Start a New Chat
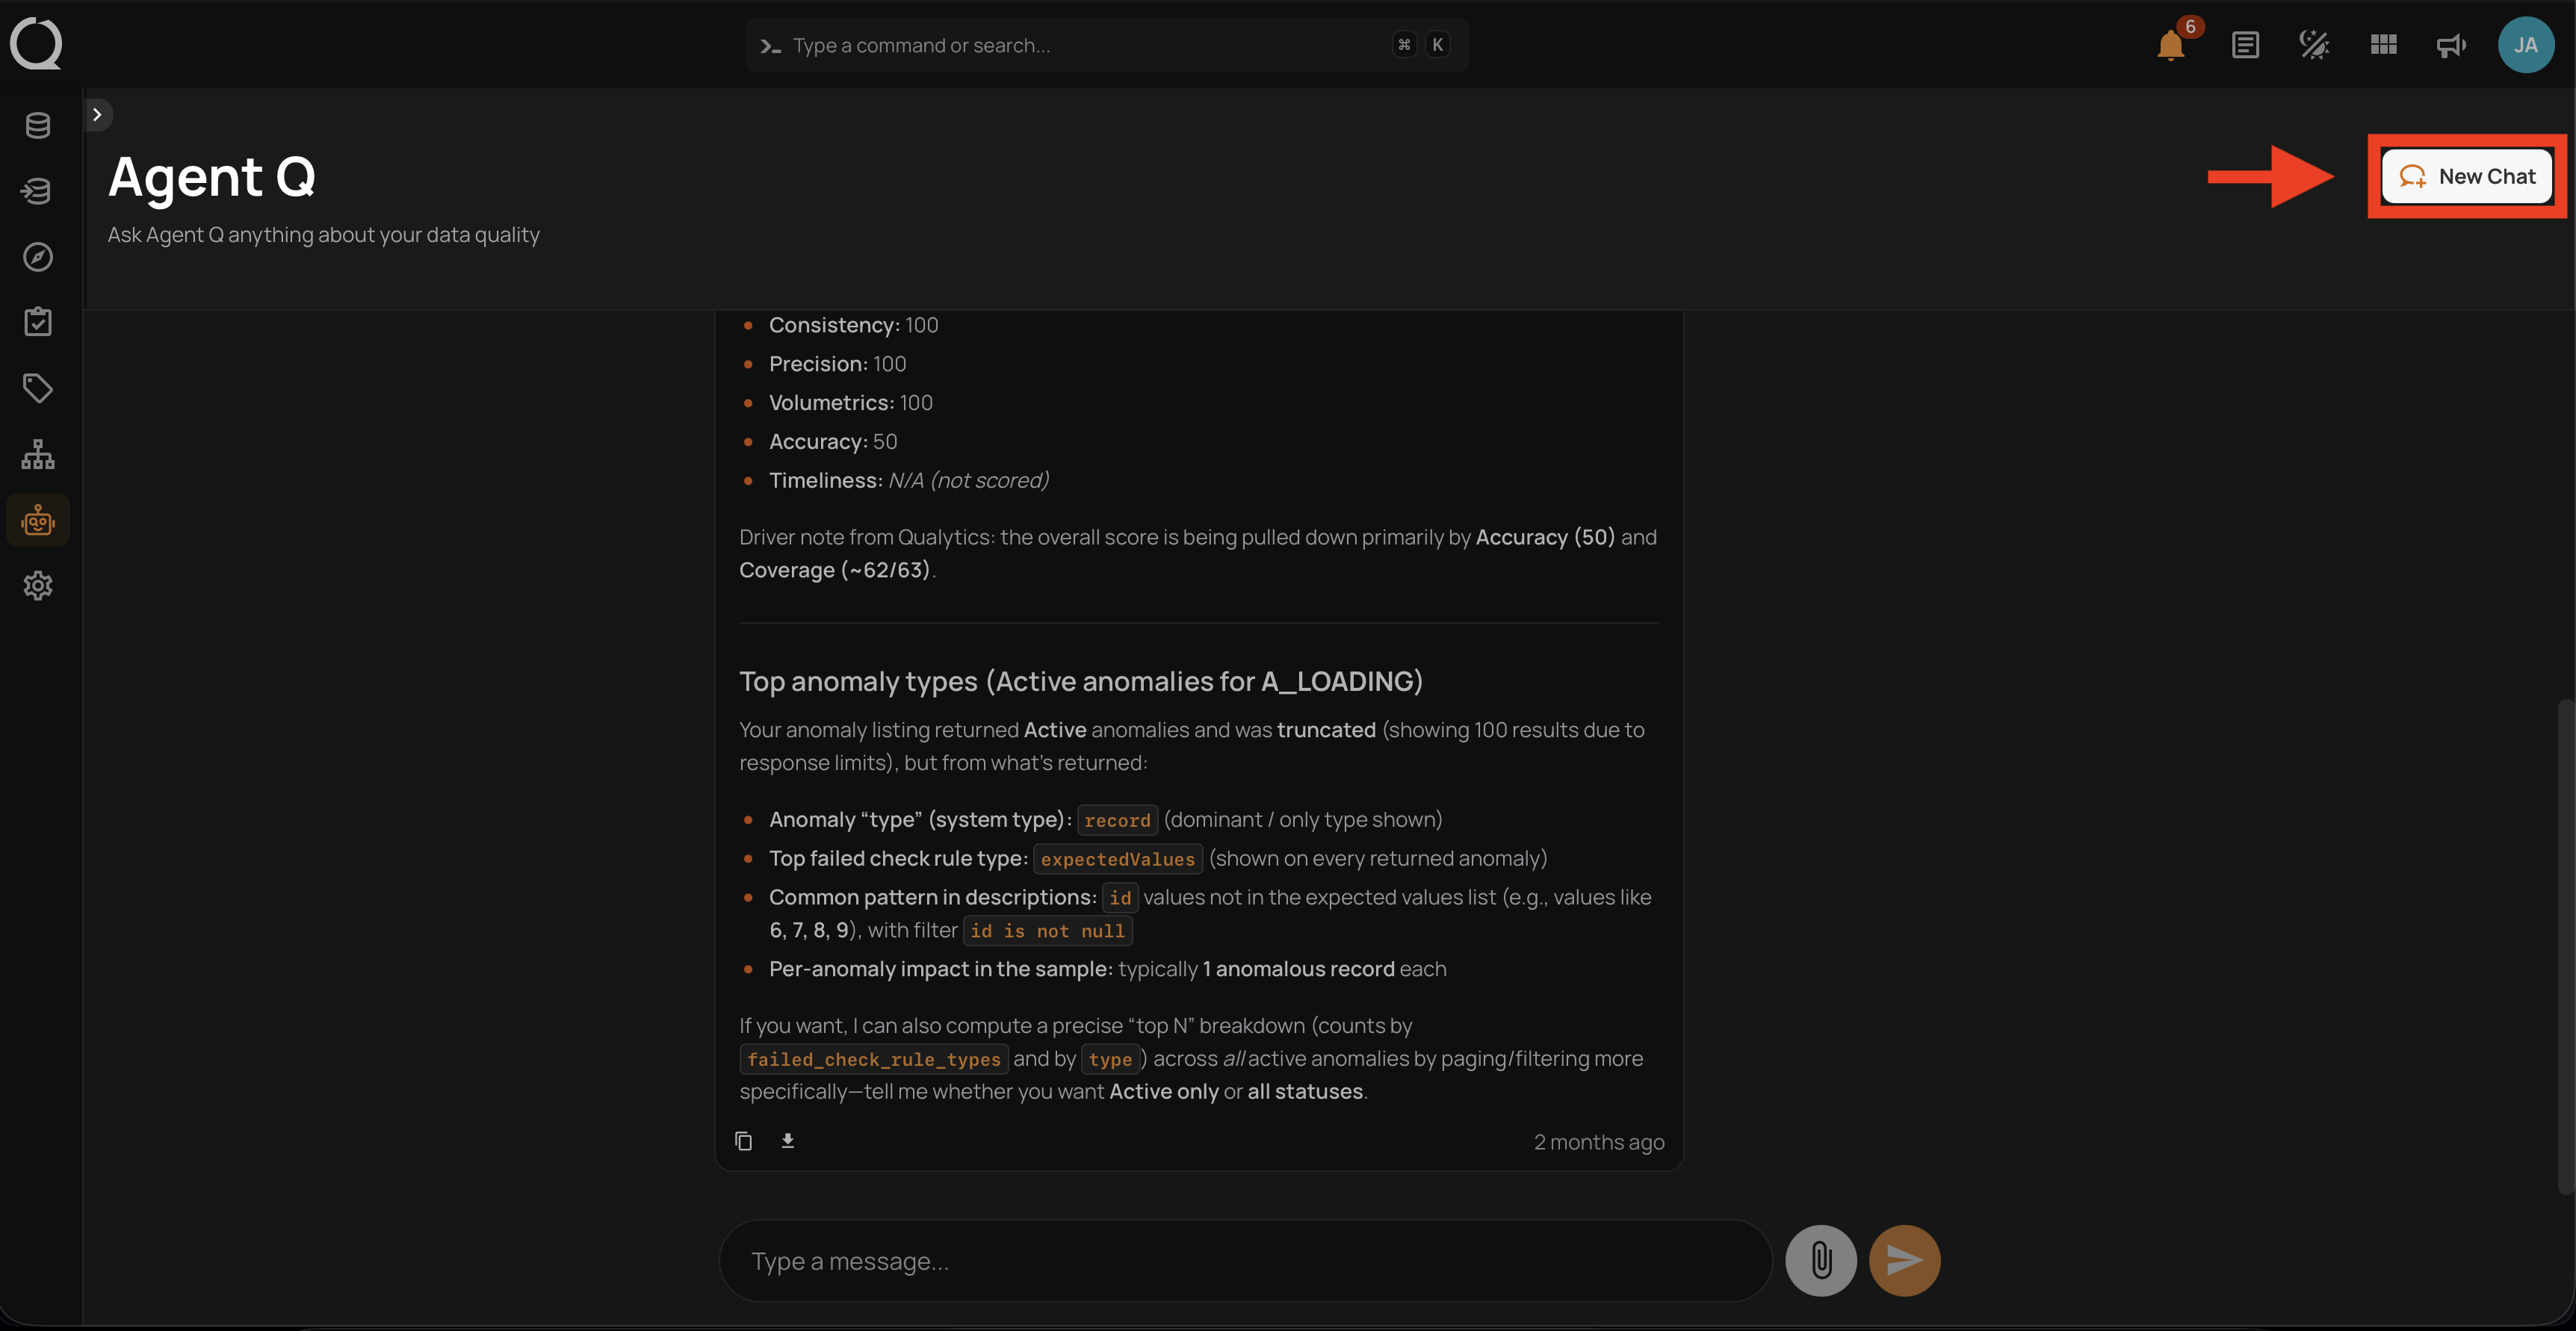This screenshot has width=2576, height=1331. (x=2467, y=176)
